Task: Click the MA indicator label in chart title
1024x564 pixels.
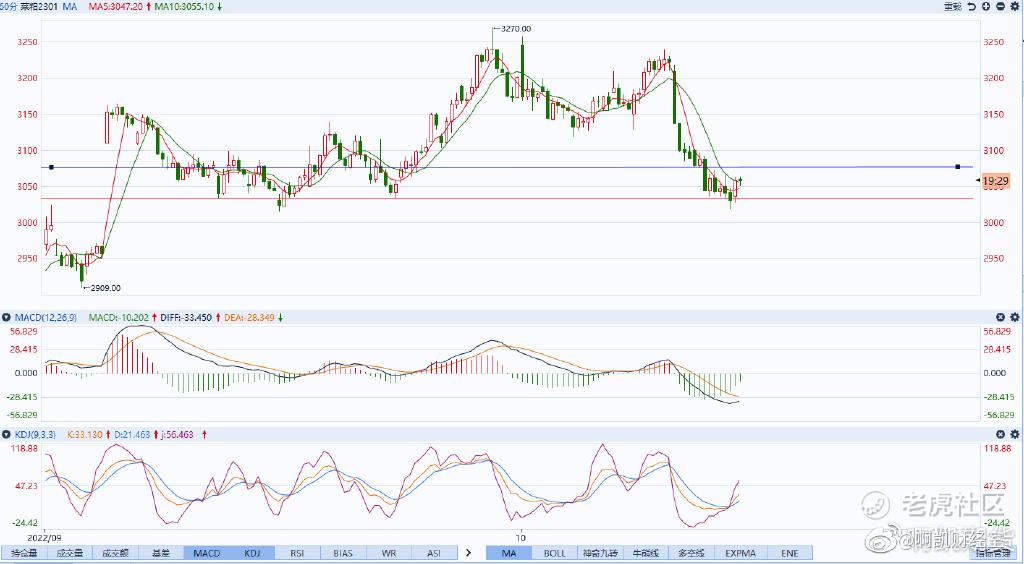Action: pos(71,6)
